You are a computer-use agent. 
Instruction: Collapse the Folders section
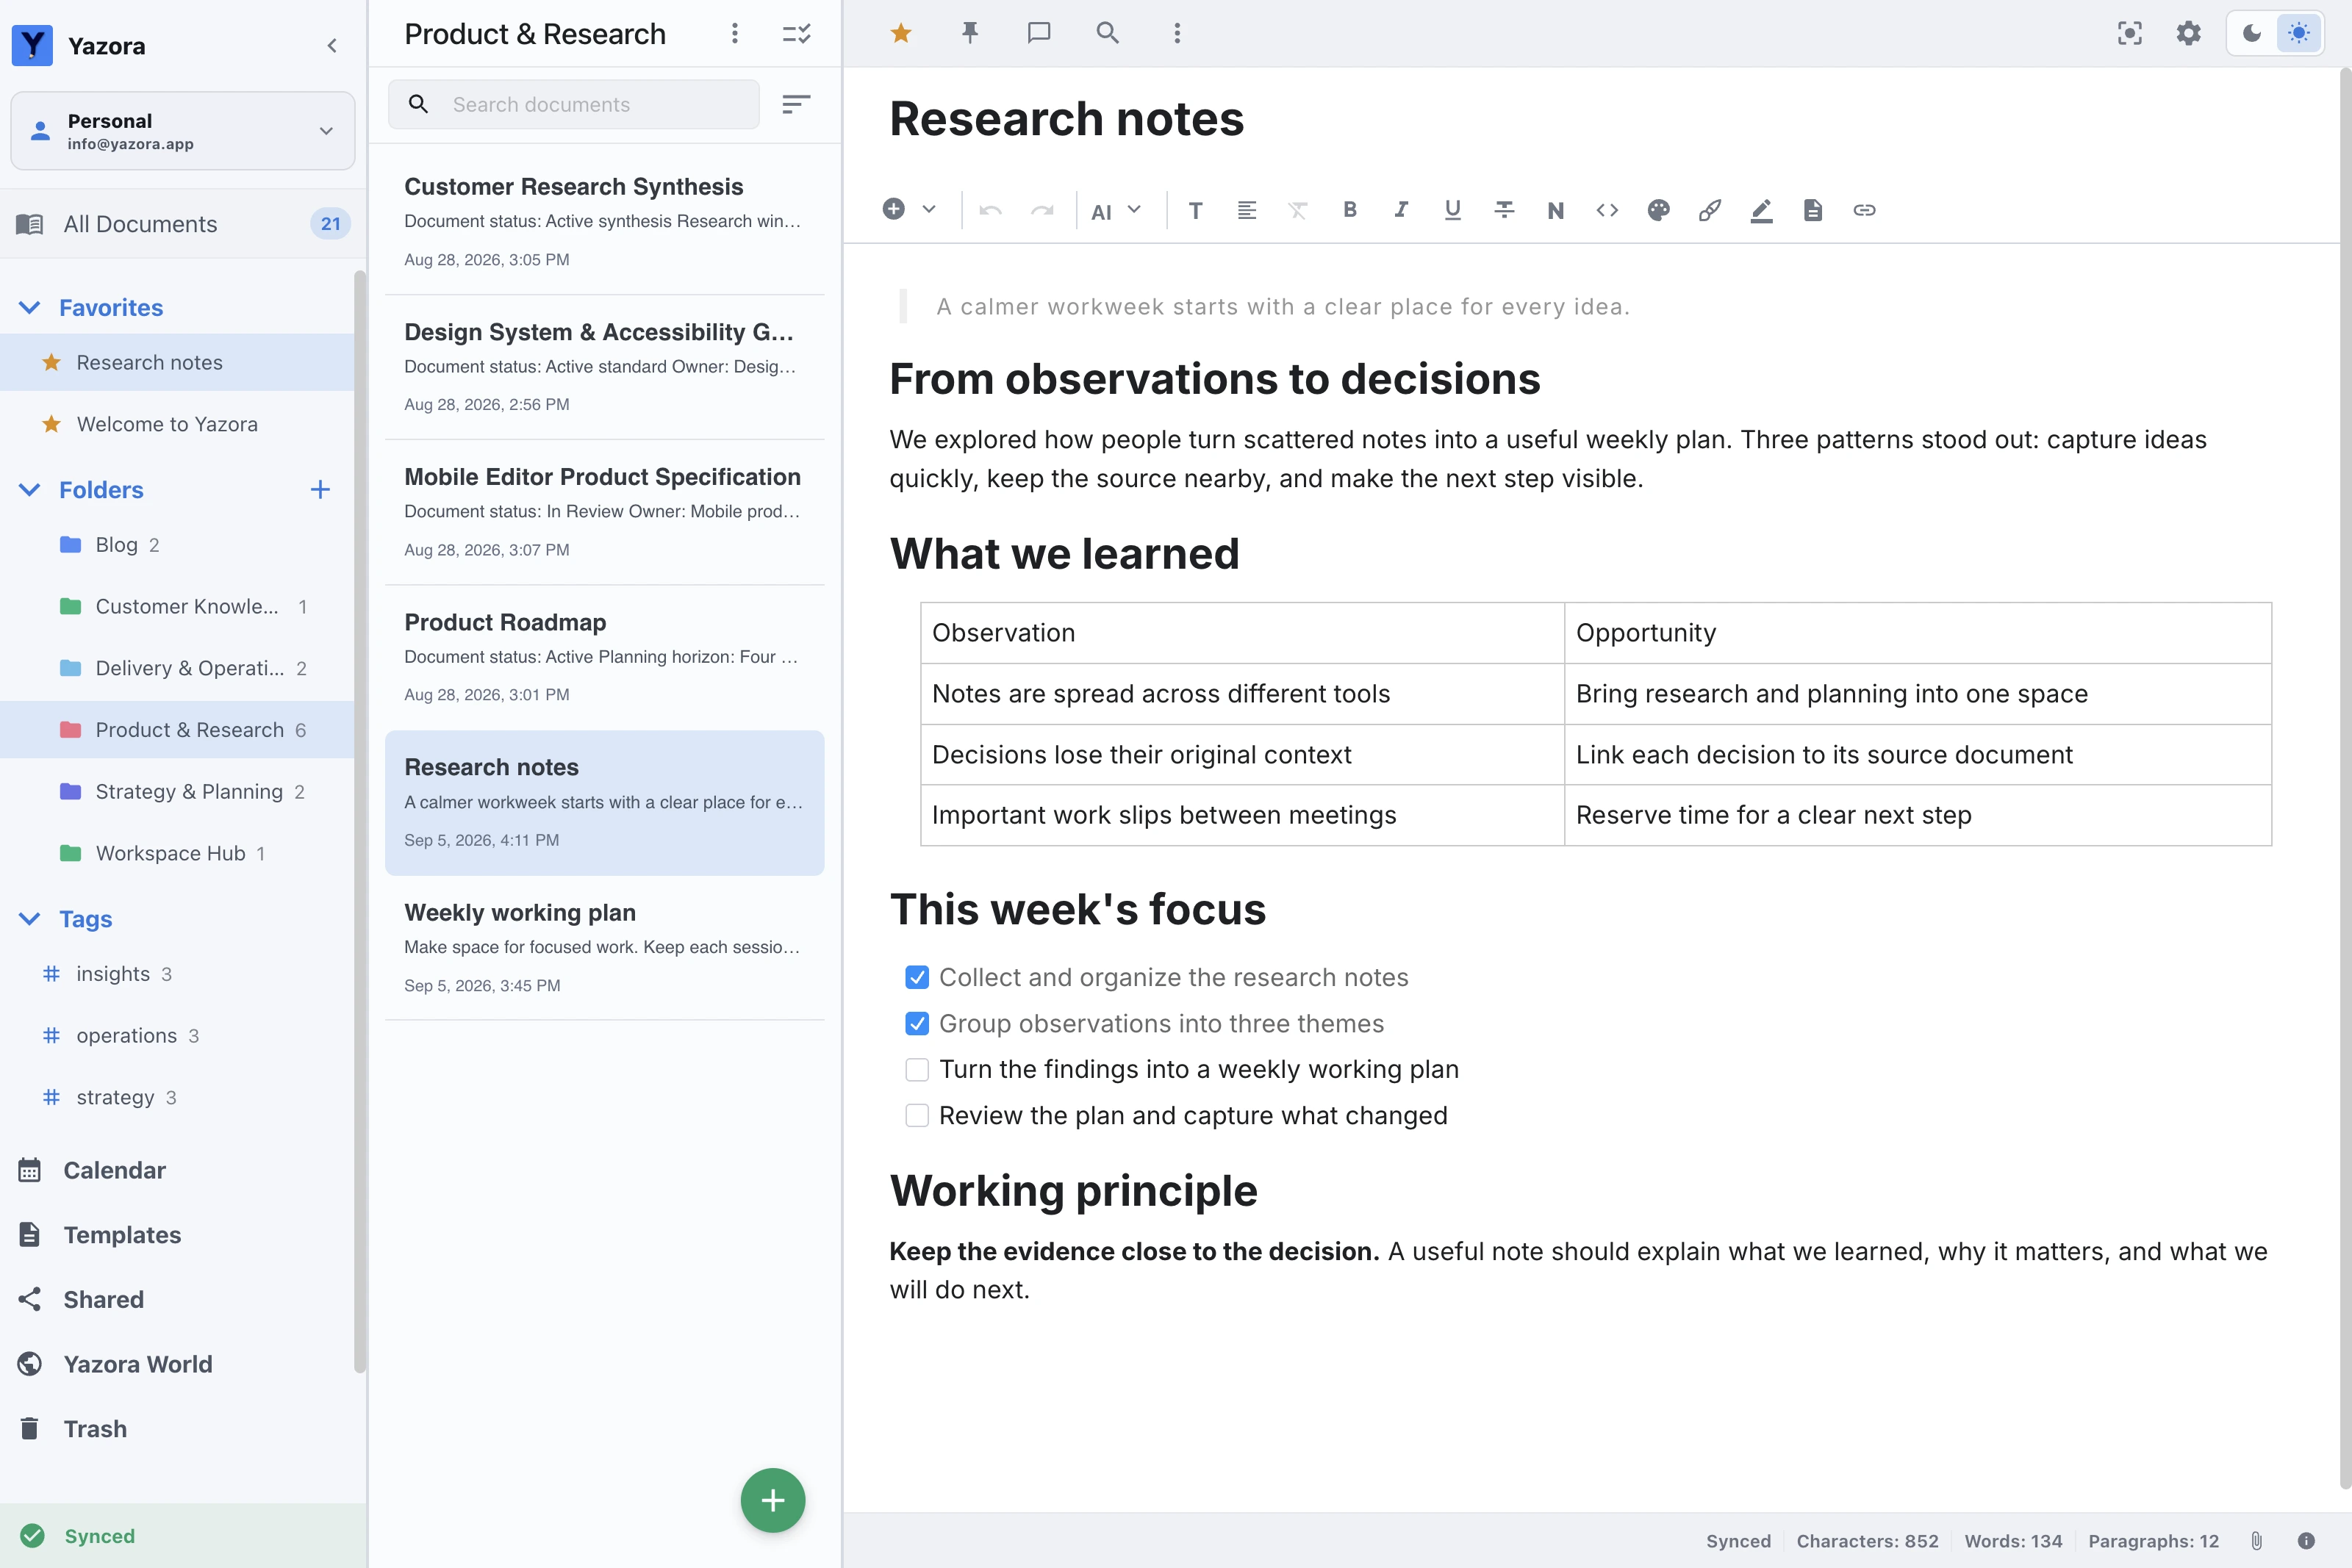(x=30, y=490)
